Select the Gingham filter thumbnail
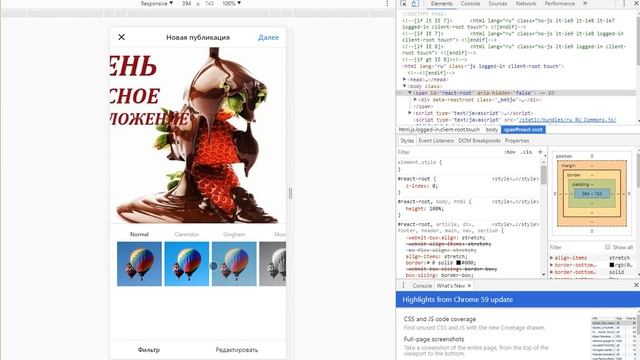 [234, 264]
